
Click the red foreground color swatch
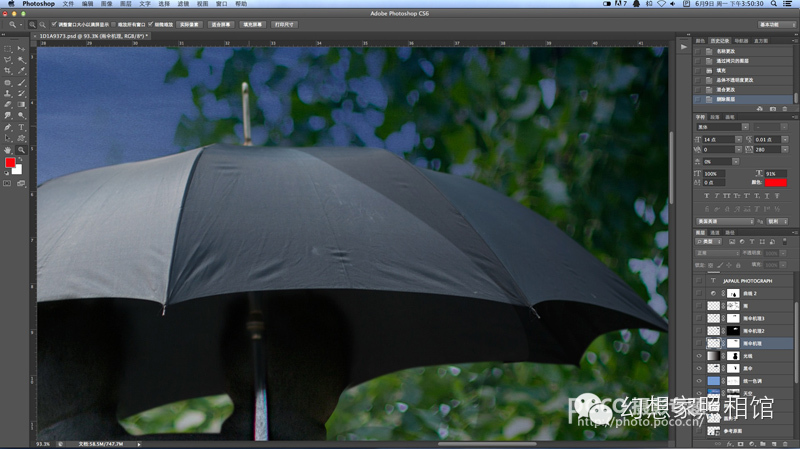pos(10,163)
